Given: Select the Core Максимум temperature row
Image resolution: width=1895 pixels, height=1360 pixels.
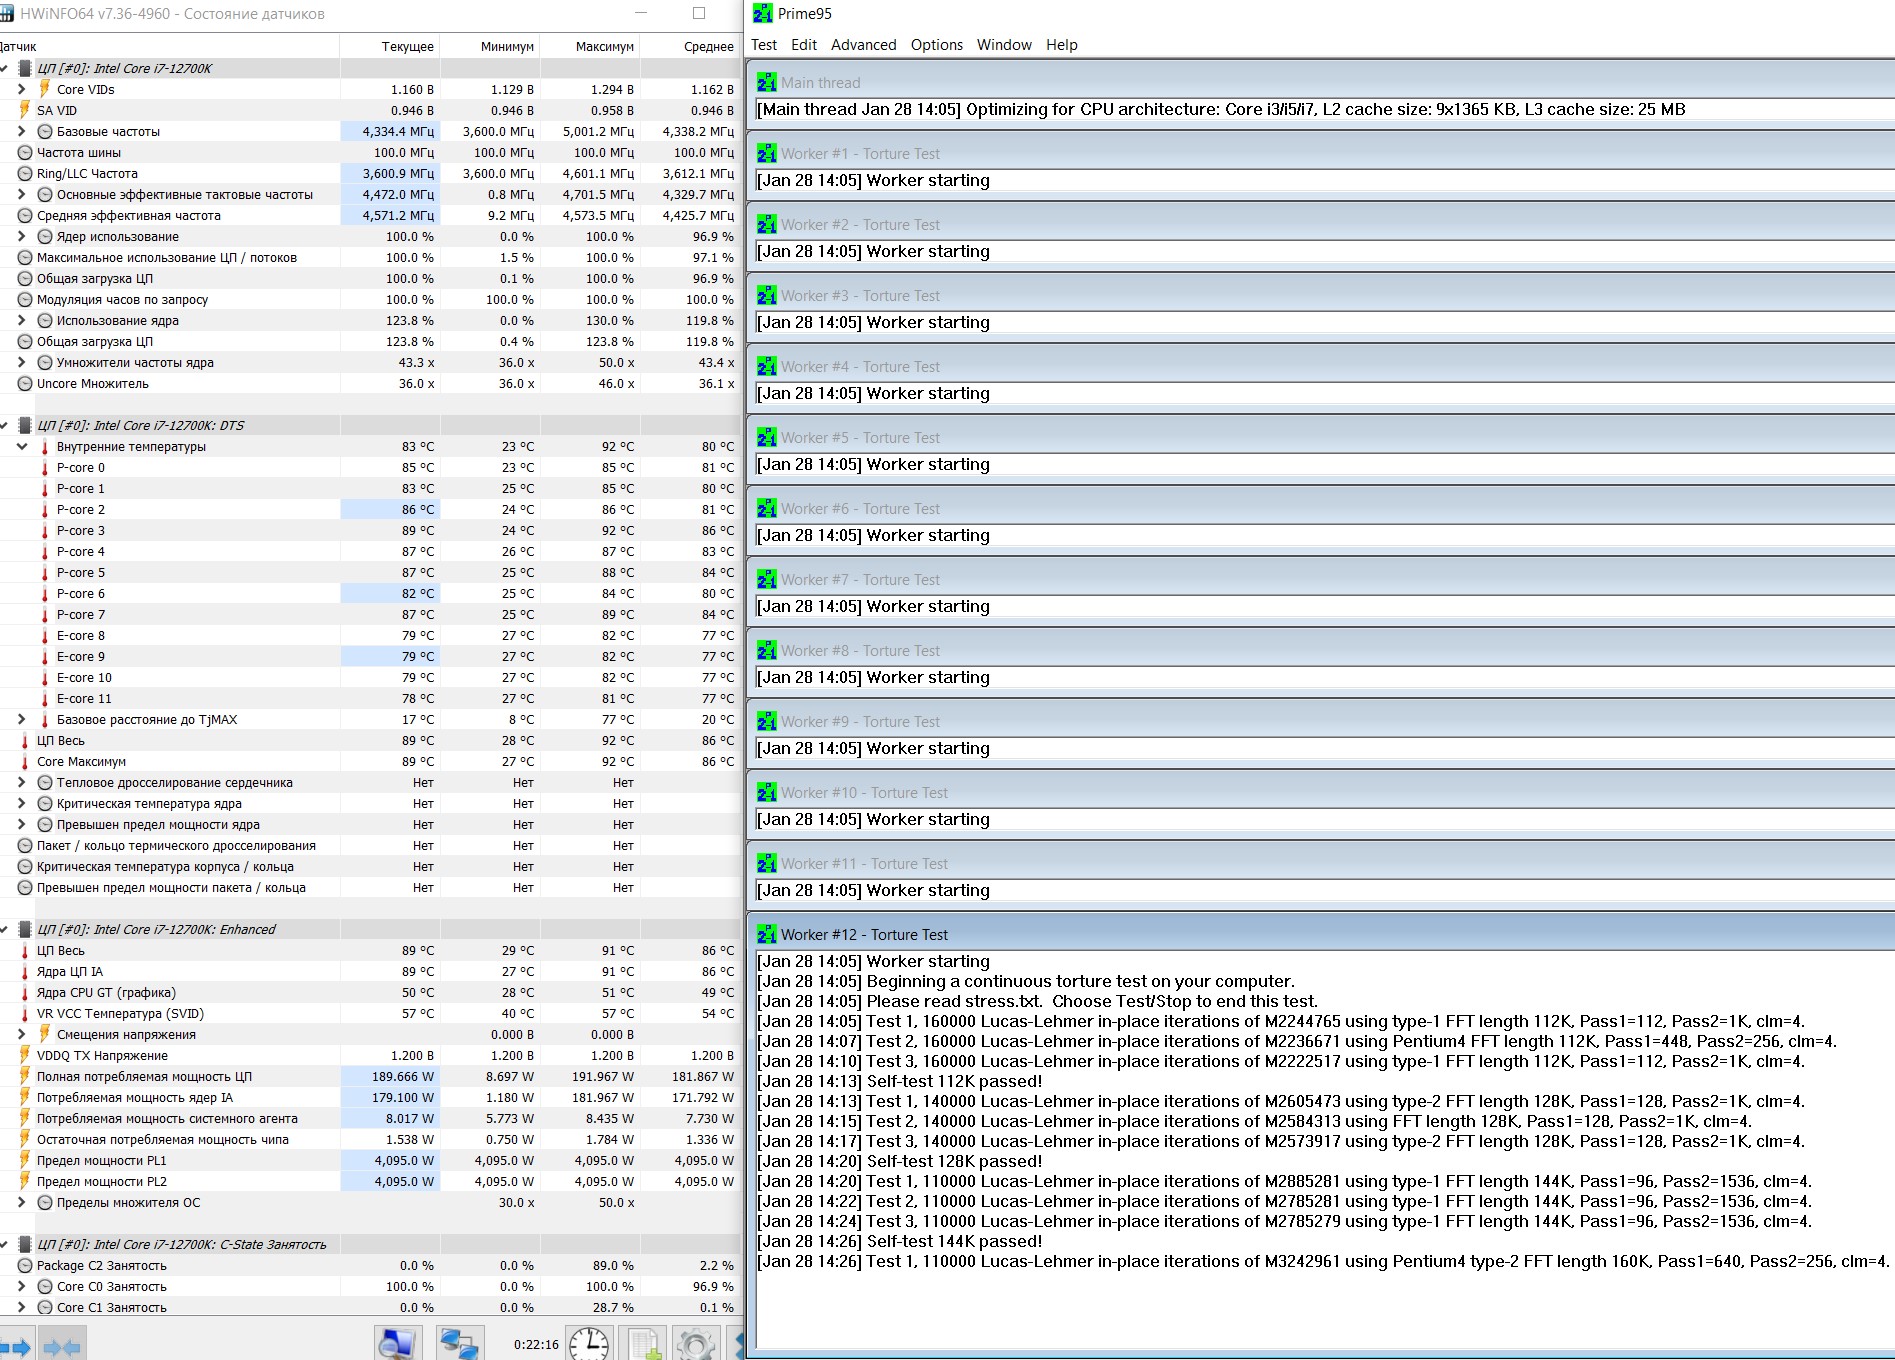Looking at the screenshot, I should (x=370, y=761).
